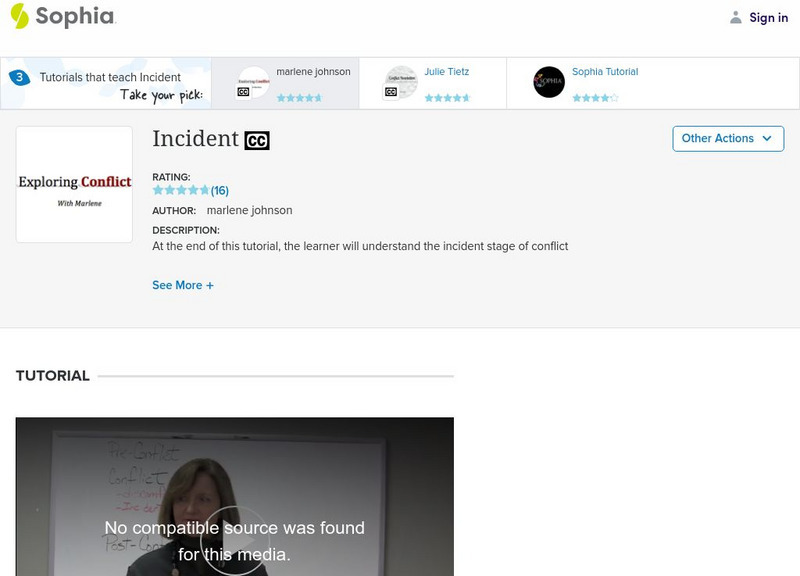
Task: Expand the See More description
Action: (x=184, y=287)
